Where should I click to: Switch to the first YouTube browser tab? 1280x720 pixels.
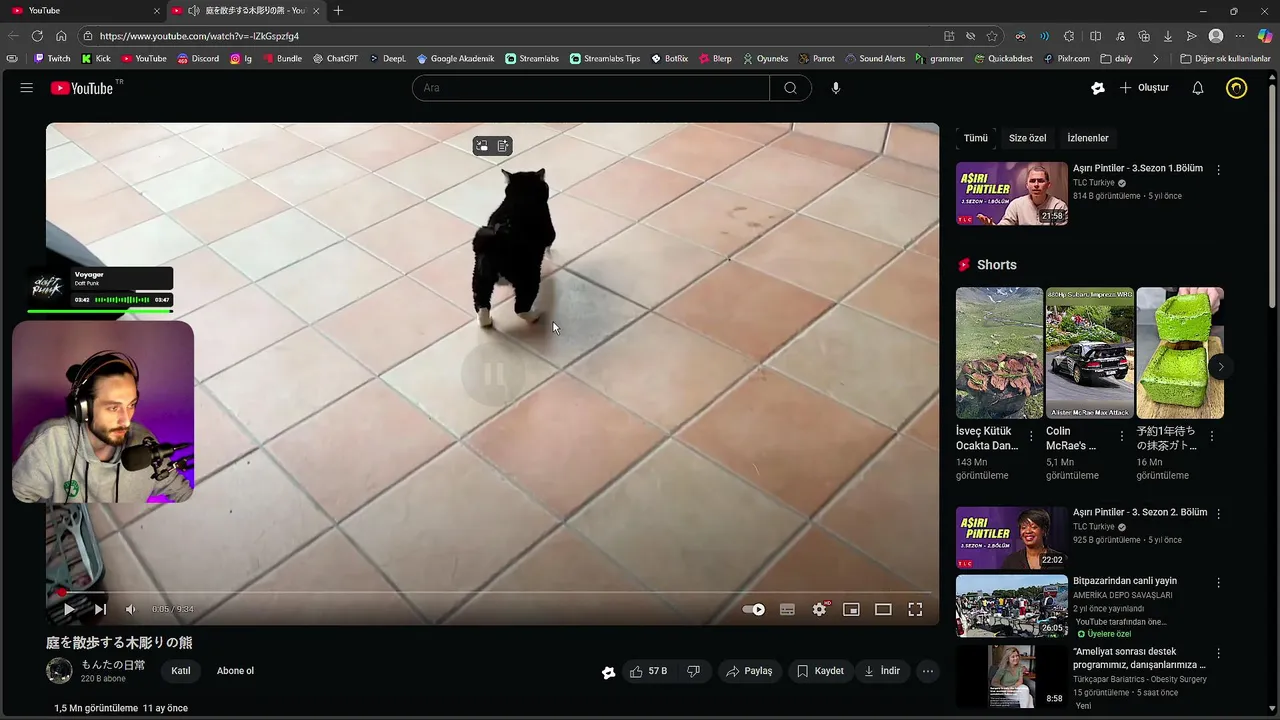click(x=84, y=10)
